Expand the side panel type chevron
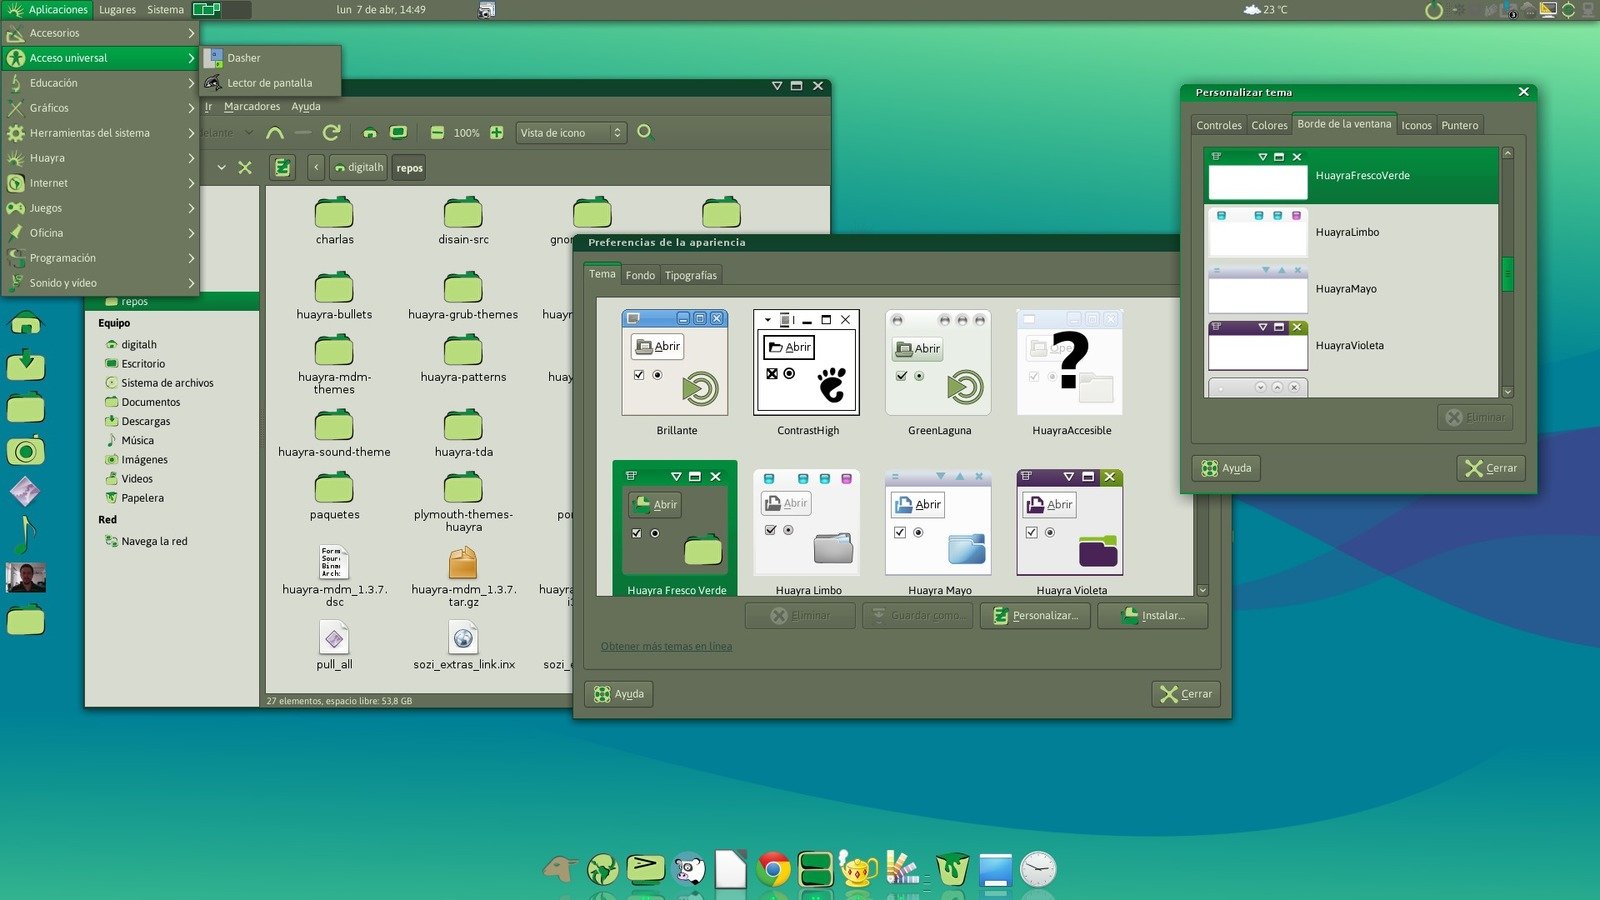 [x=221, y=167]
